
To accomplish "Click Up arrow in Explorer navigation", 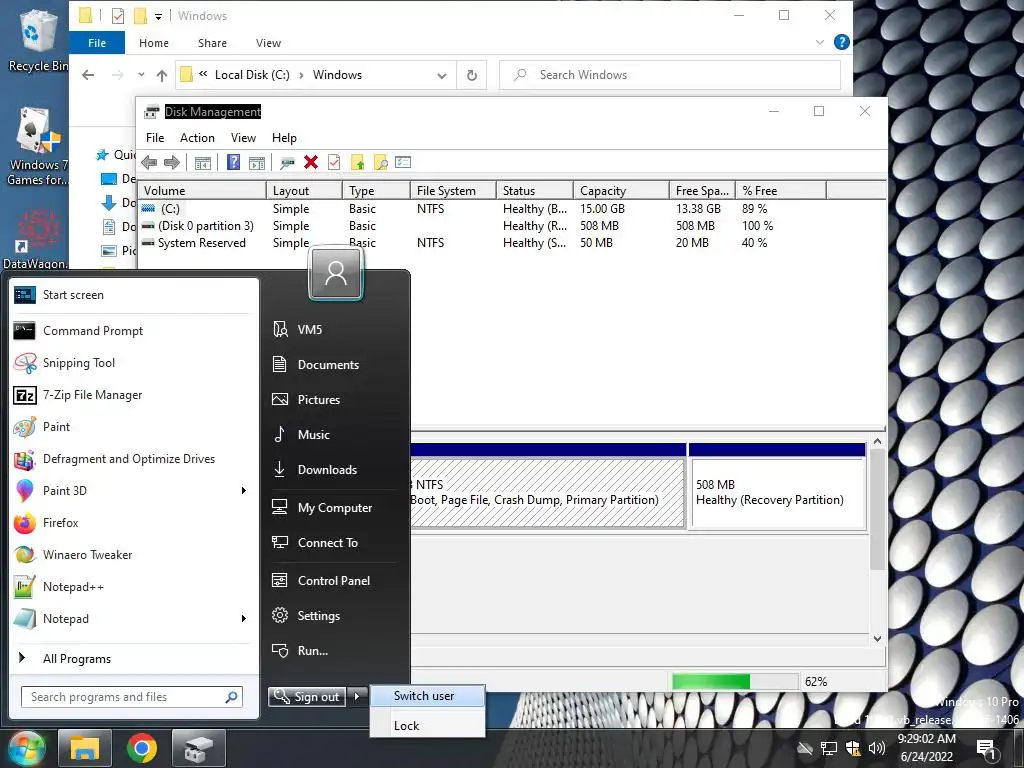I will pos(162,75).
